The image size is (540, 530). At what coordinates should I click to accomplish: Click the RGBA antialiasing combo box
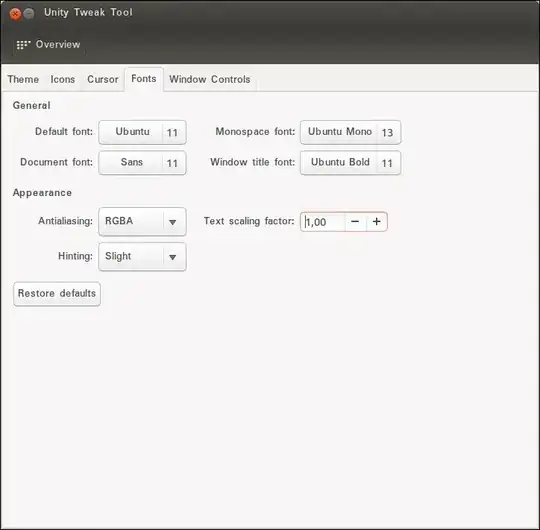[142, 221]
